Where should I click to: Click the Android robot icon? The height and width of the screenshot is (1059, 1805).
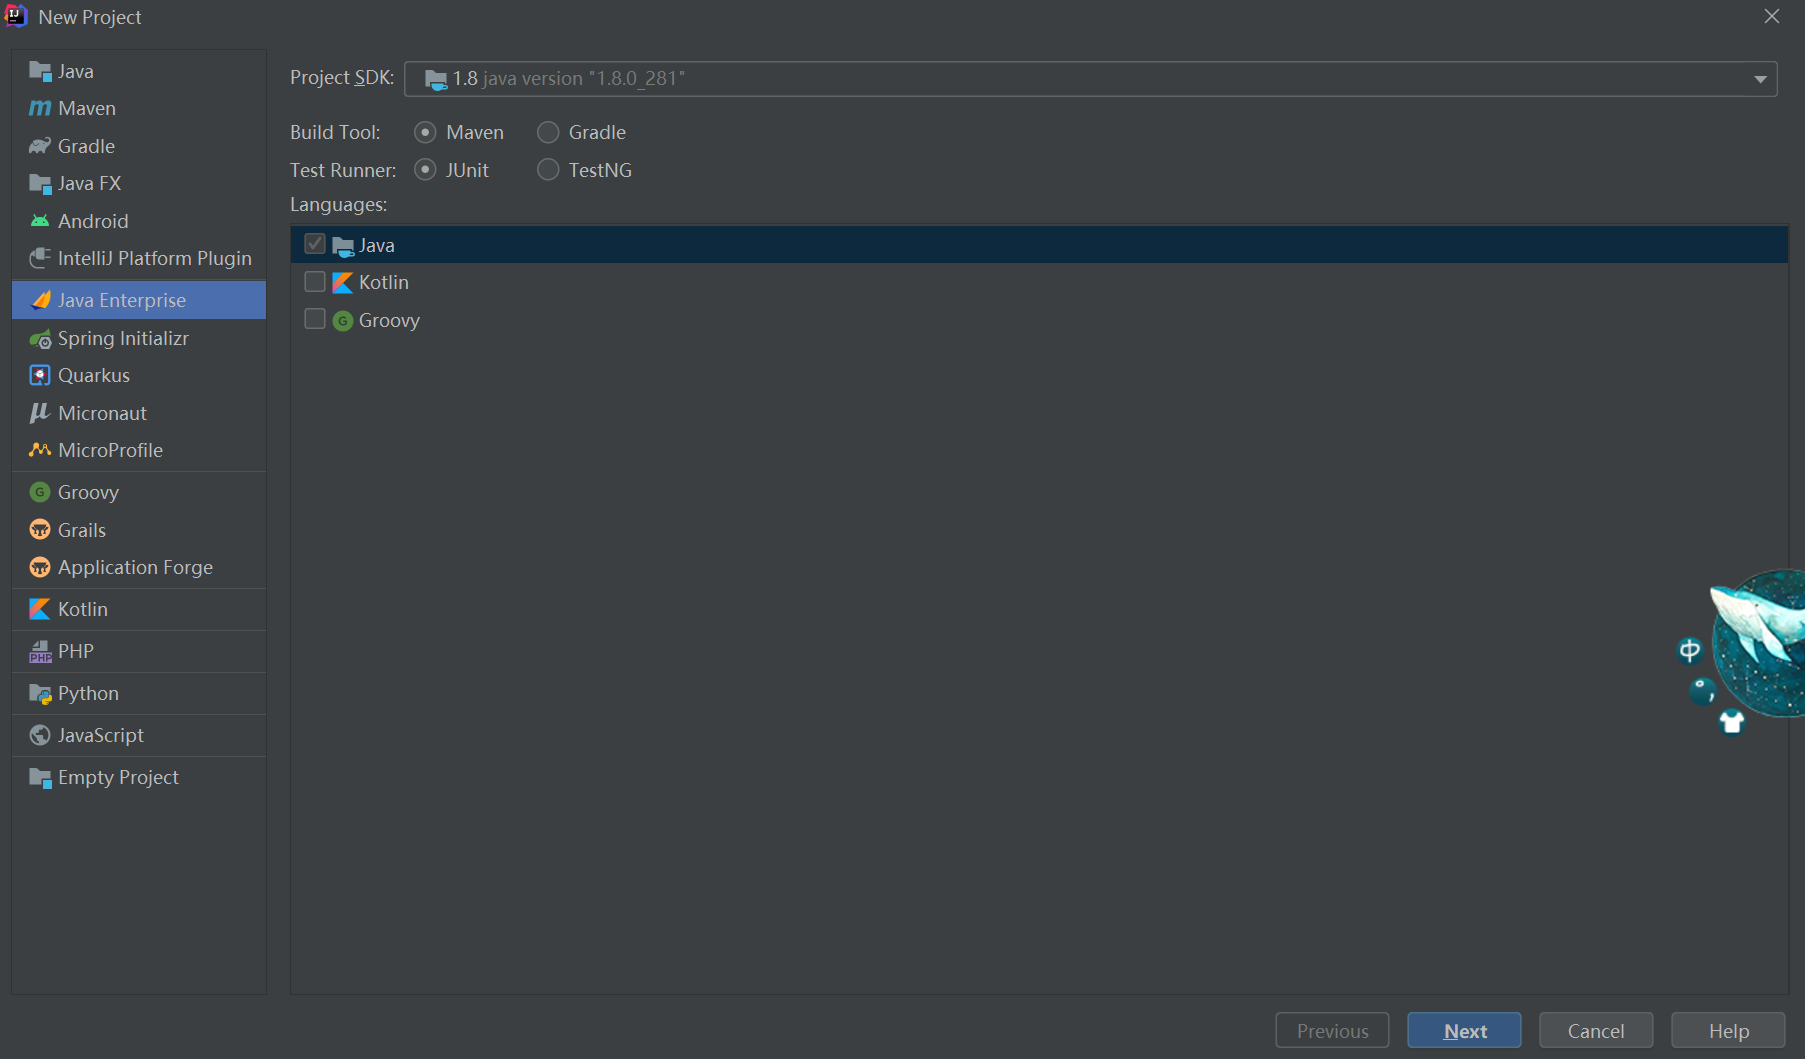40,221
